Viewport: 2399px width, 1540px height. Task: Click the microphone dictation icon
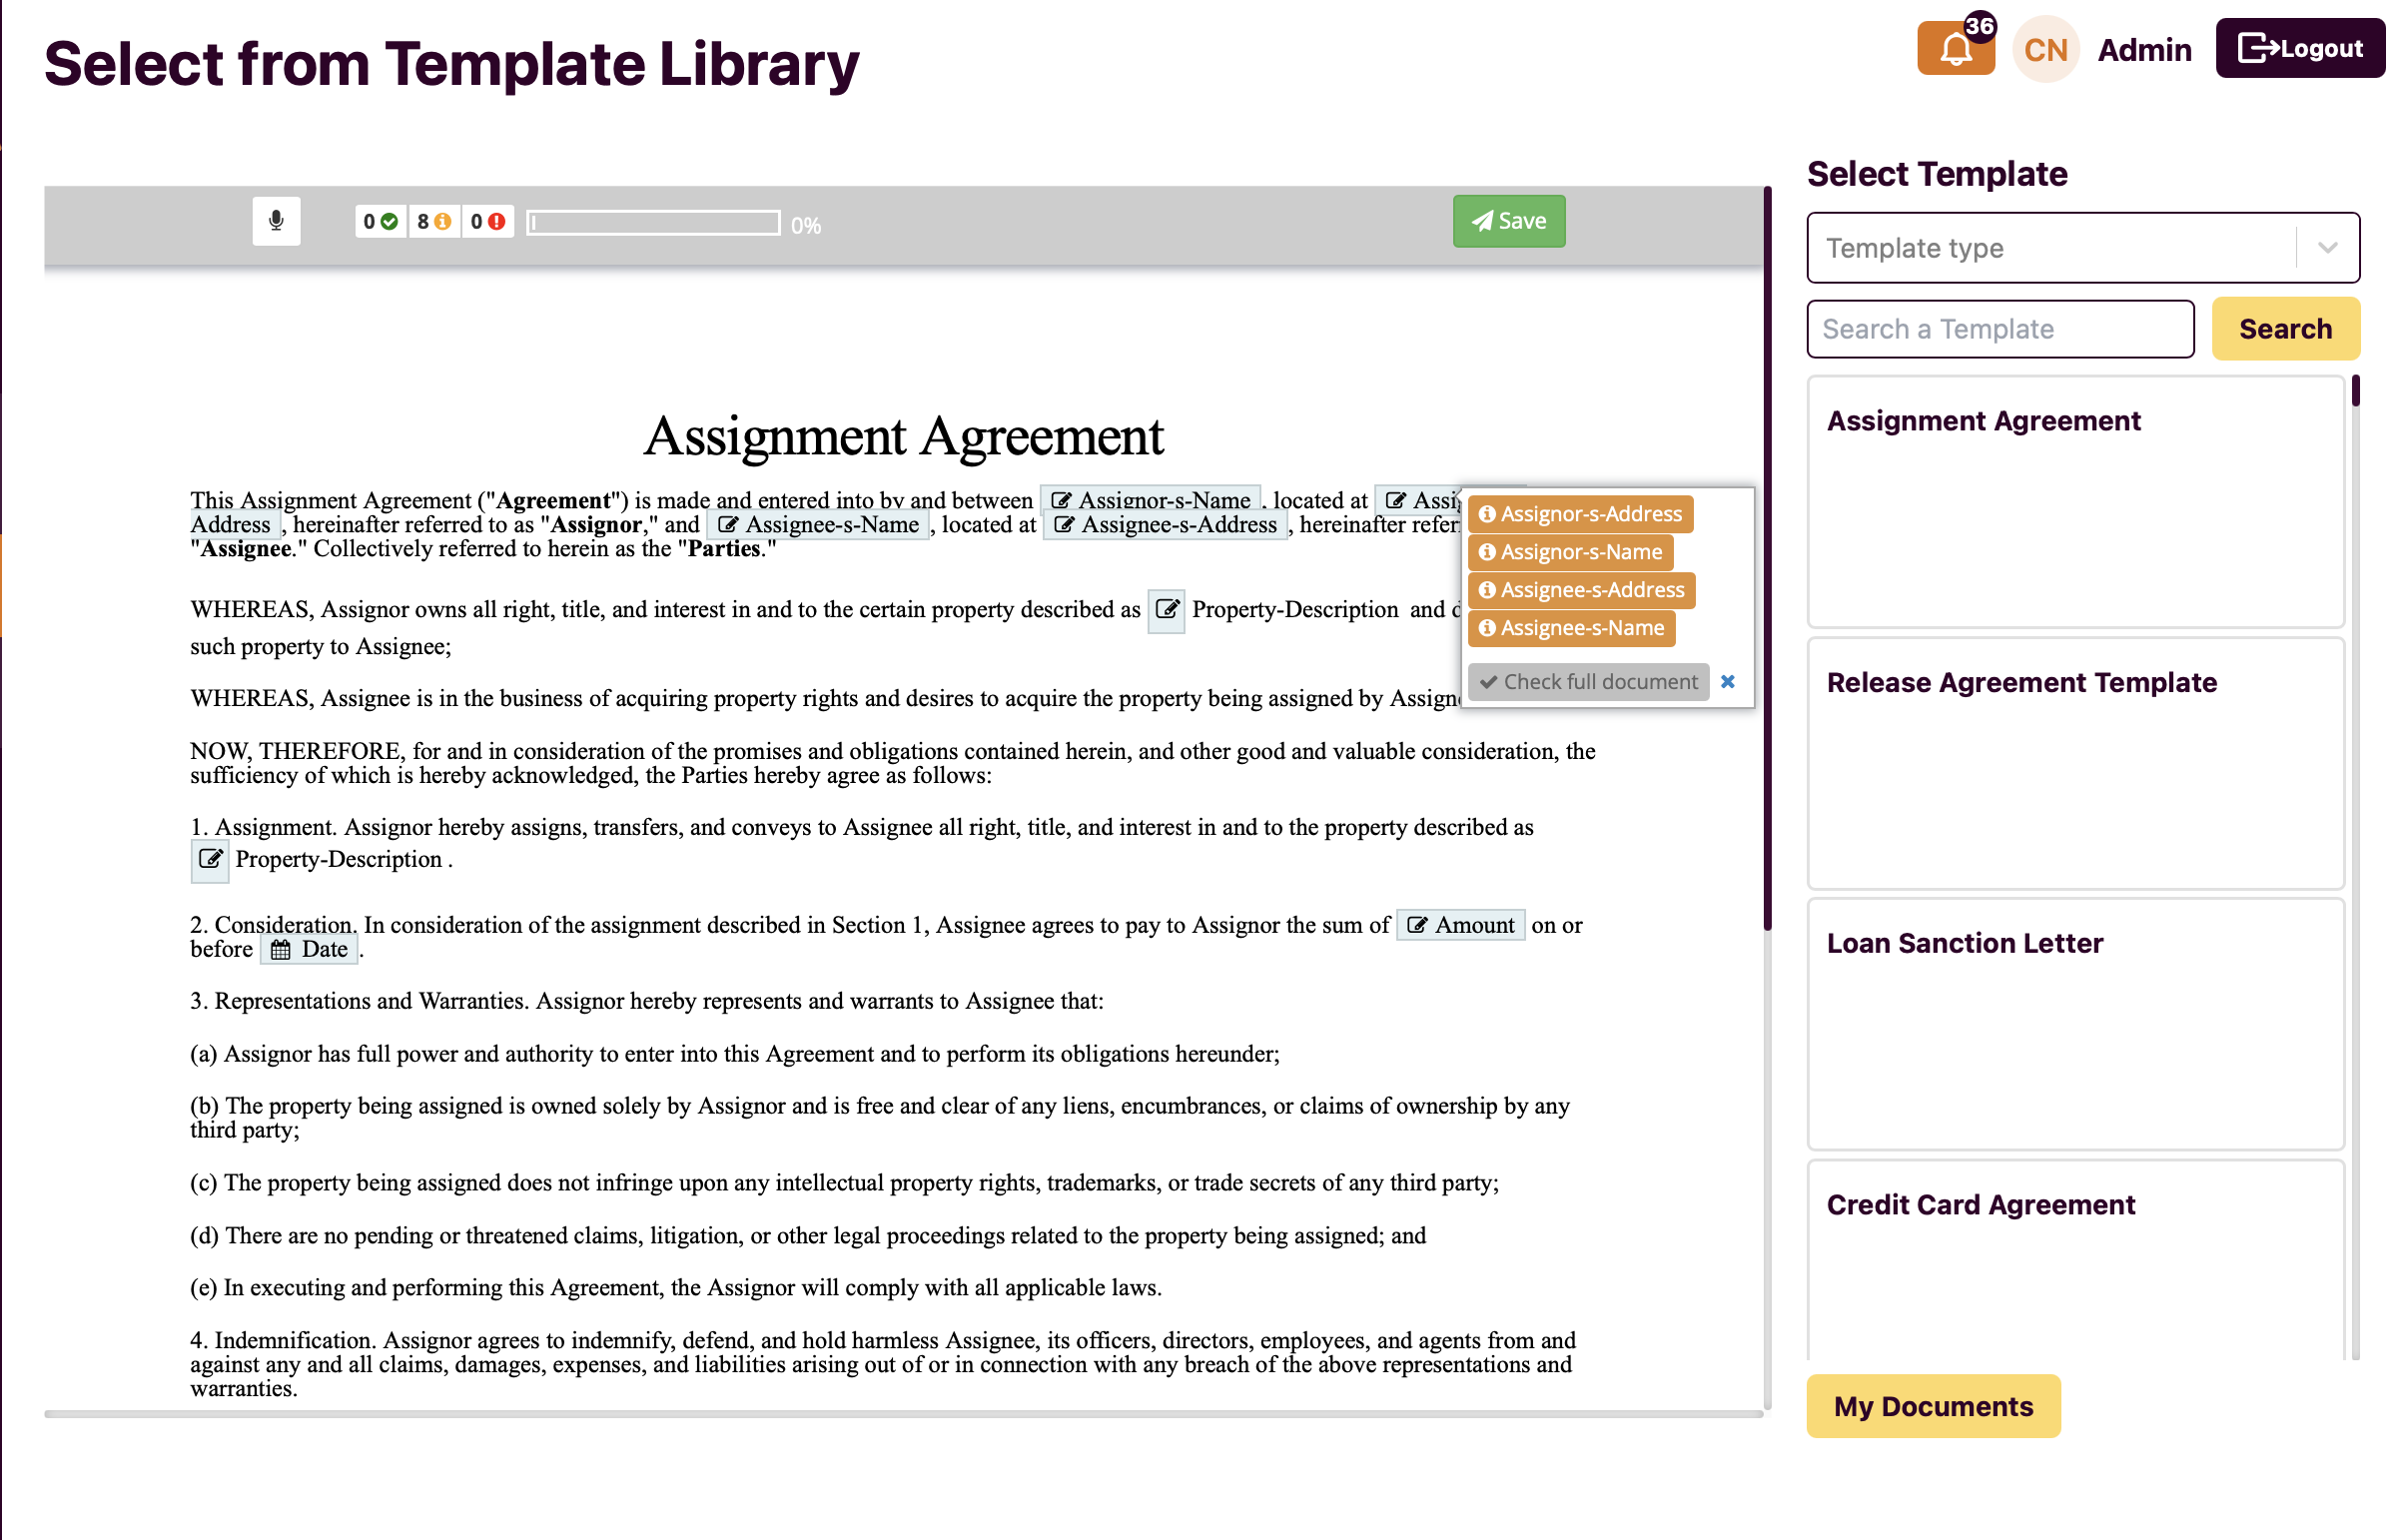pos(277,221)
